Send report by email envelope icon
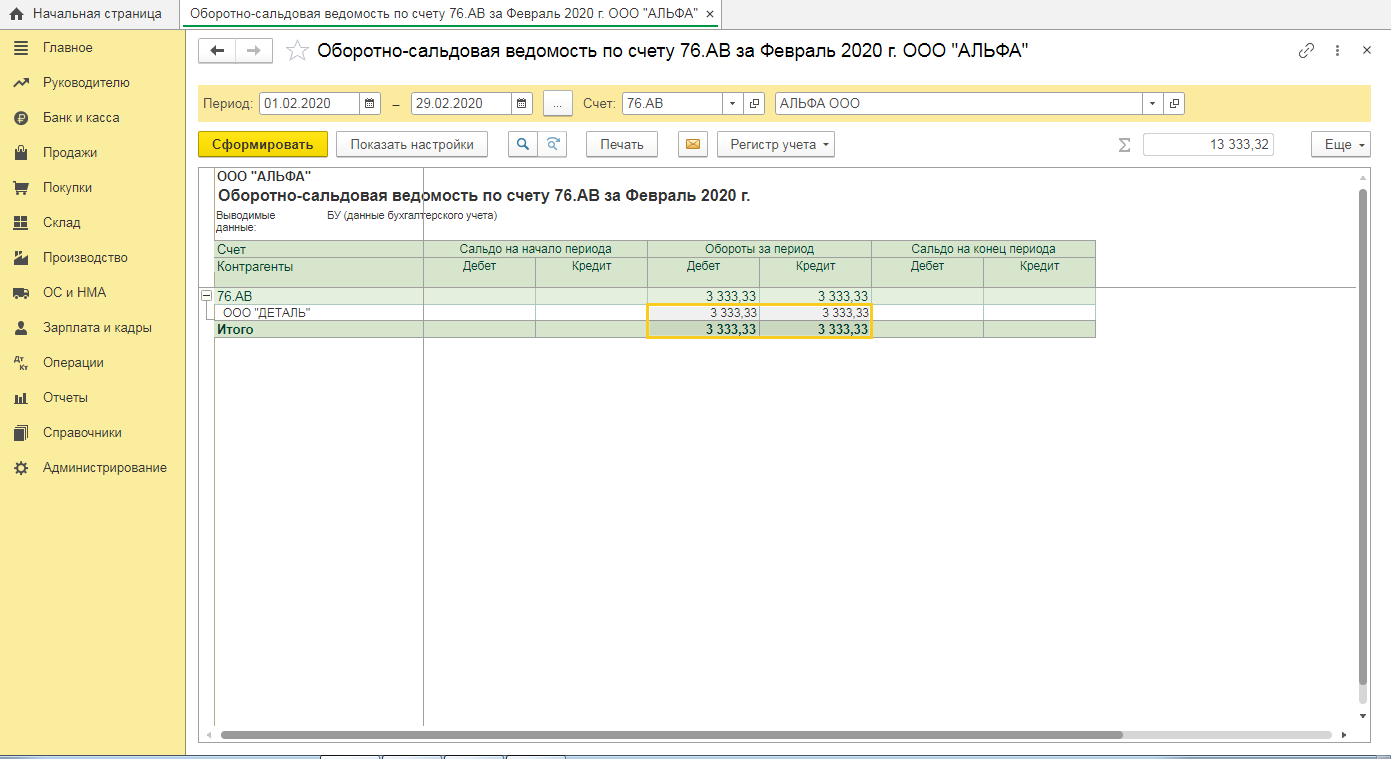Image resolution: width=1391 pixels, height=759 pixels. [x=692, y=144]
